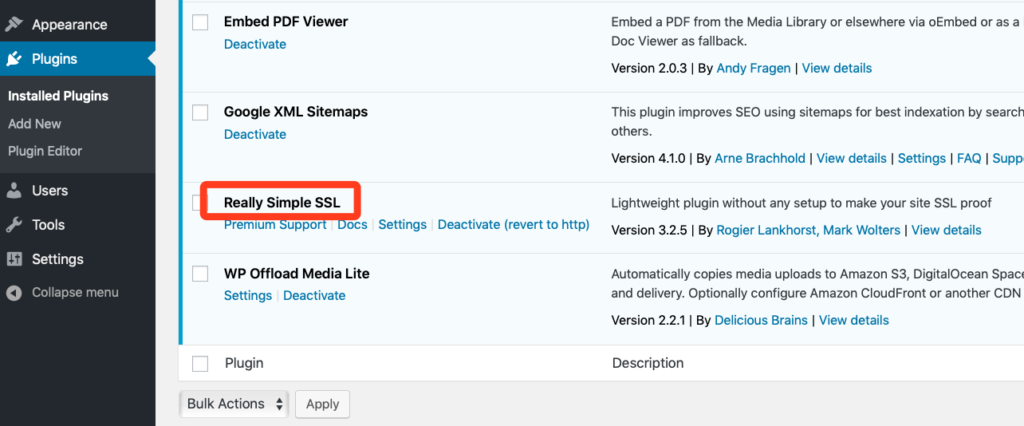
Task: Click the Users person icon
Action: click(14, 191)
